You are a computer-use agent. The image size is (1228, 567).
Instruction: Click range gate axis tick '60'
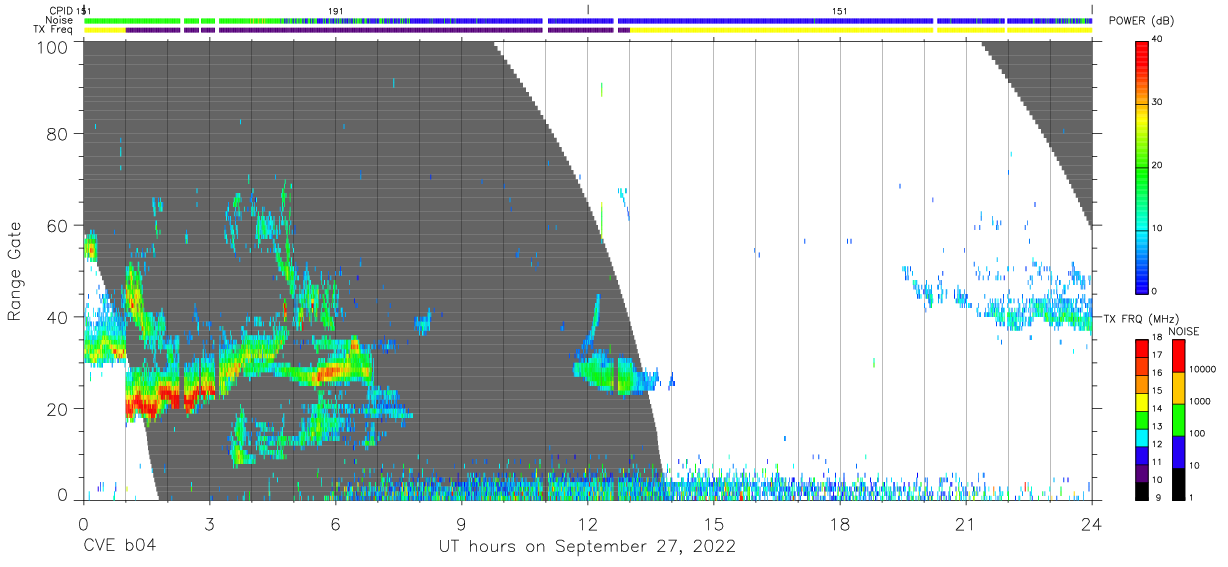tap(57, 225)
